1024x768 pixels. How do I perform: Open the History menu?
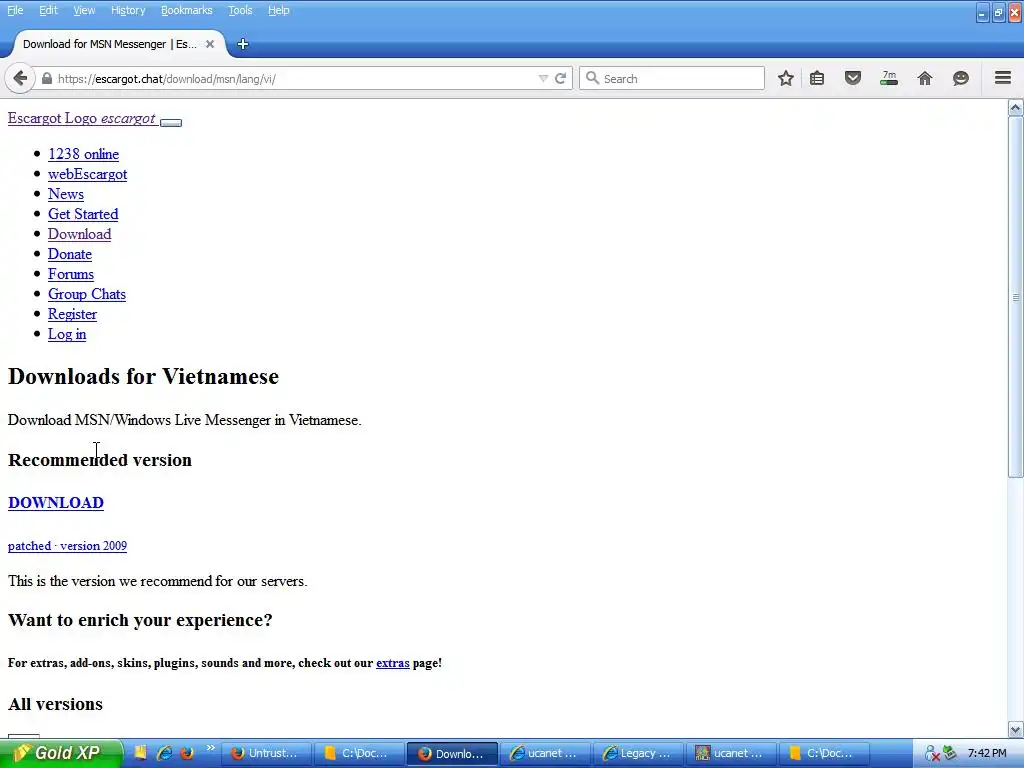127,10
